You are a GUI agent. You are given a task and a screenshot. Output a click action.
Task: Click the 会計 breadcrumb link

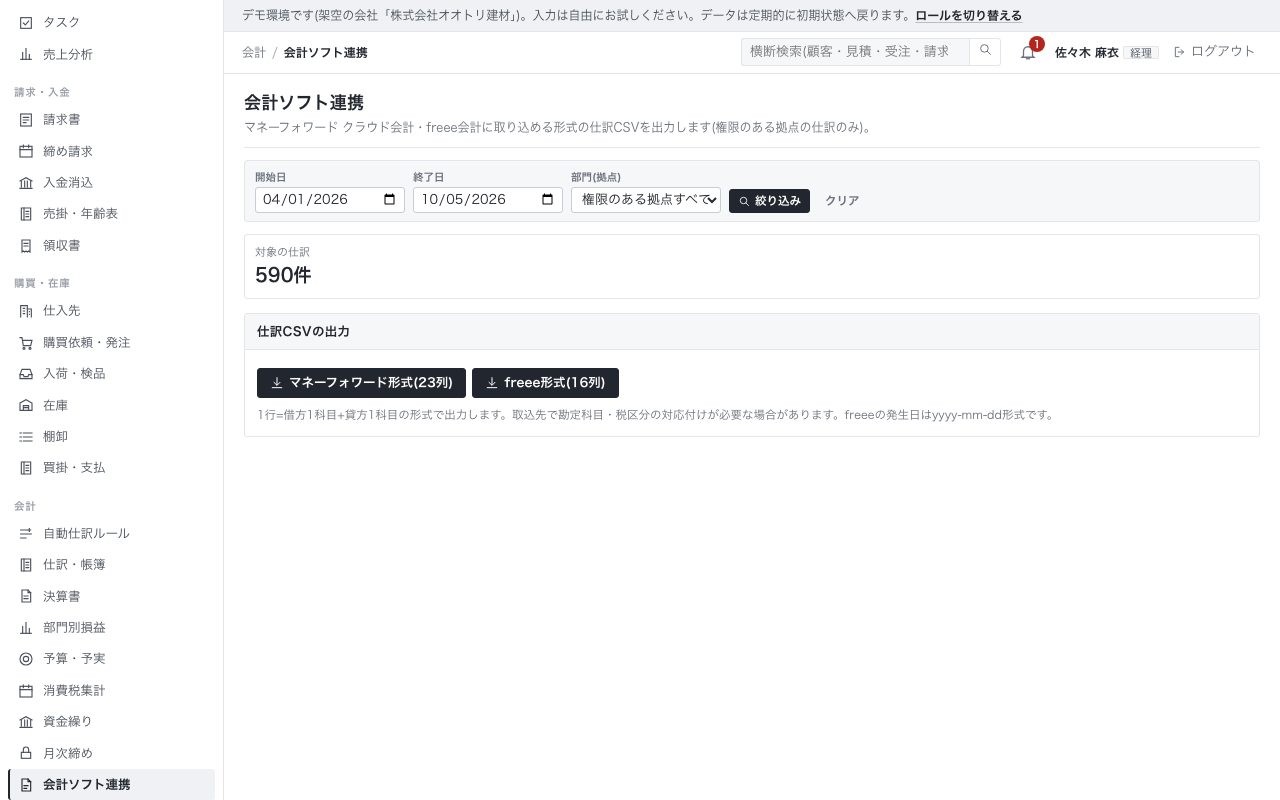(254, 52)
